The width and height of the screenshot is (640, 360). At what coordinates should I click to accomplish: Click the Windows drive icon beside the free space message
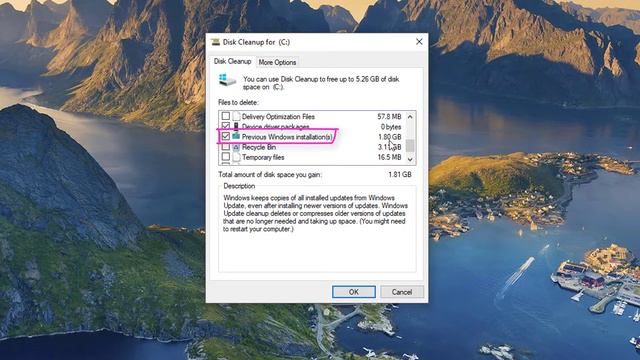coord(227,80)
